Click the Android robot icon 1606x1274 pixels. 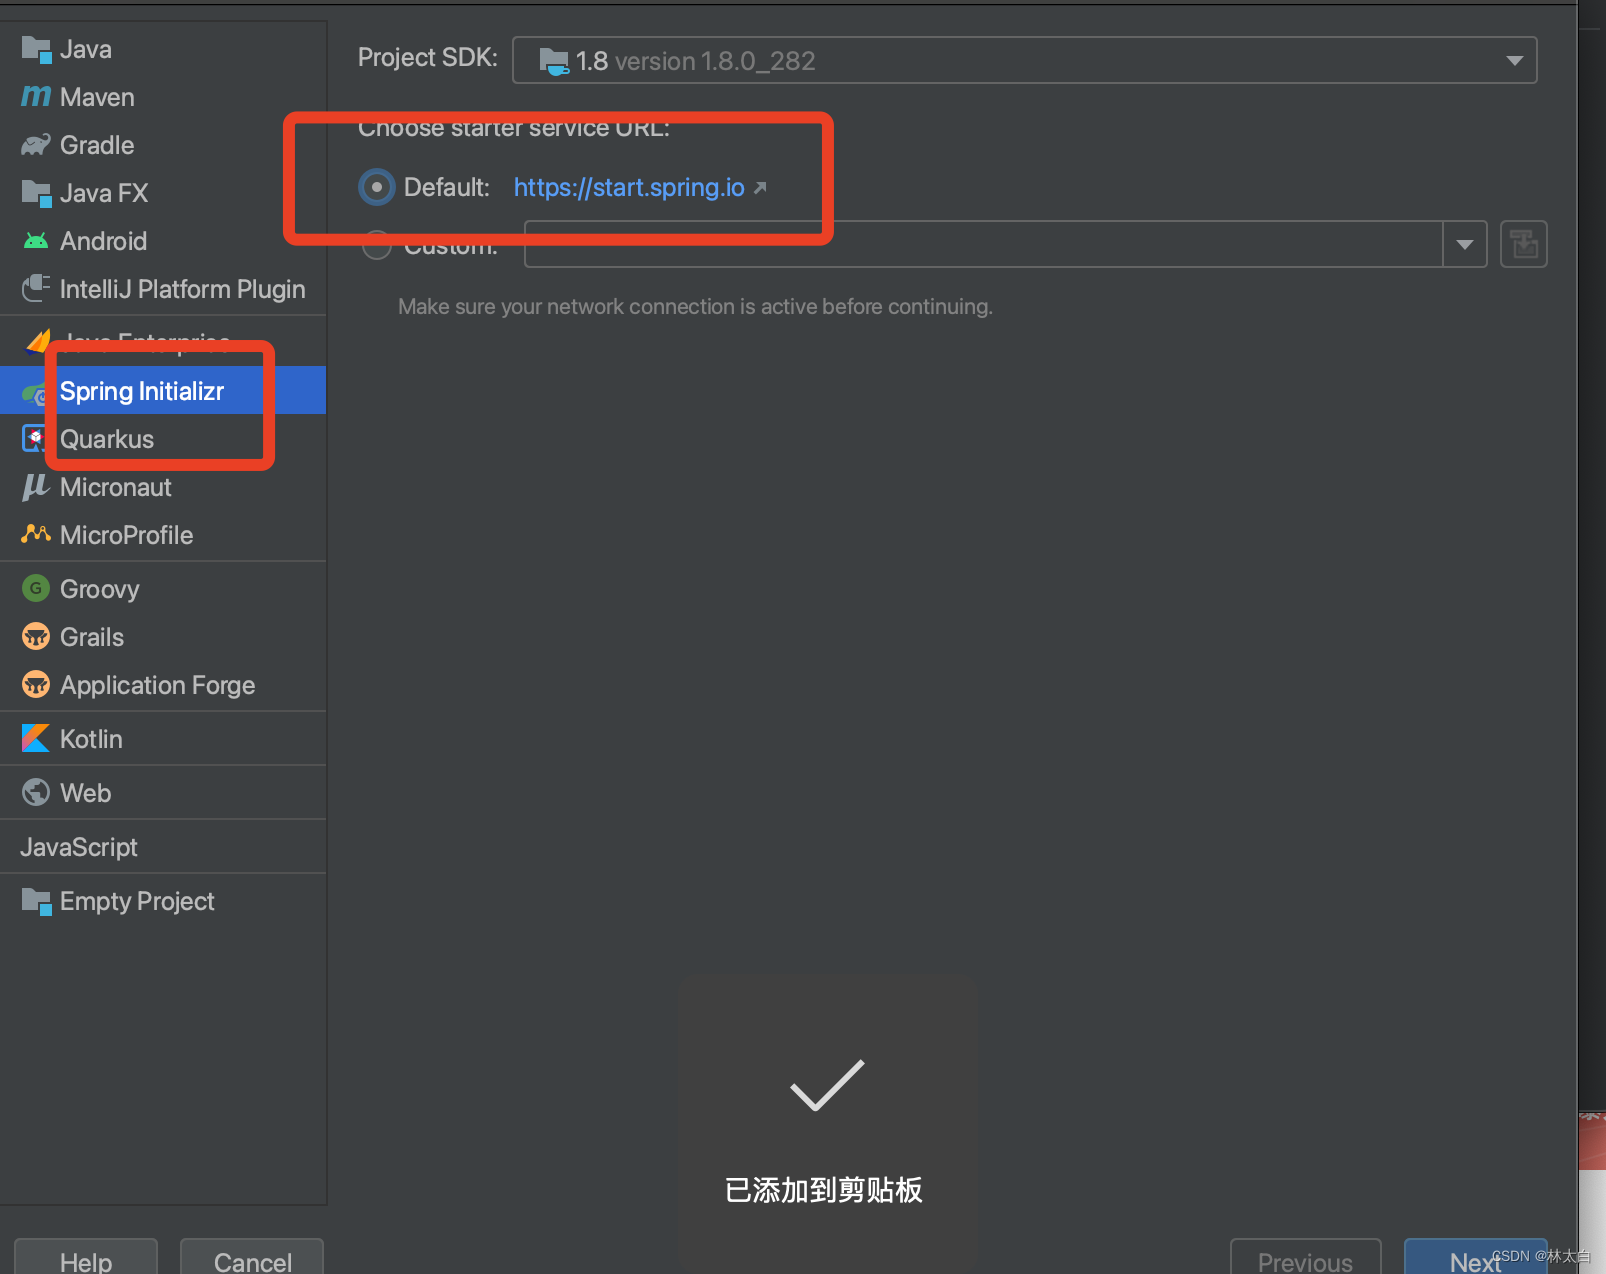tap(36, 241)
